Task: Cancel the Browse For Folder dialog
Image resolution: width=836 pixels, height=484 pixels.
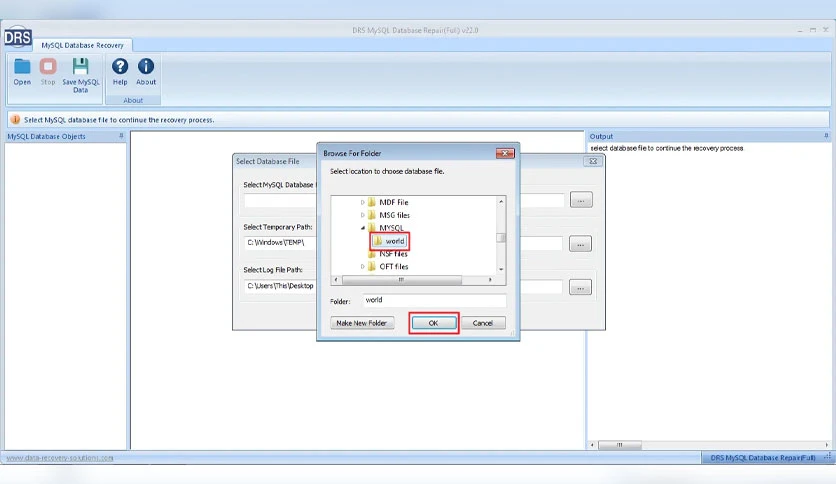Action: click(483, 323)
